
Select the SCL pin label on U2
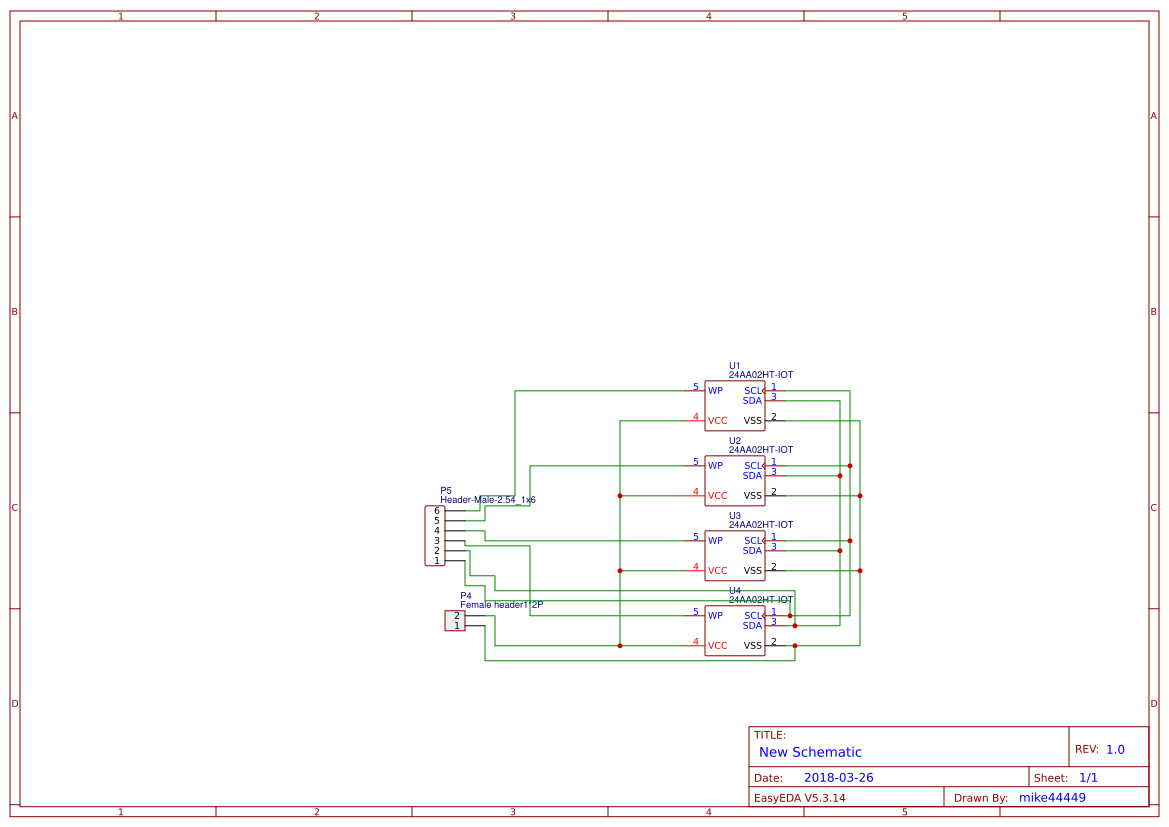753,465
